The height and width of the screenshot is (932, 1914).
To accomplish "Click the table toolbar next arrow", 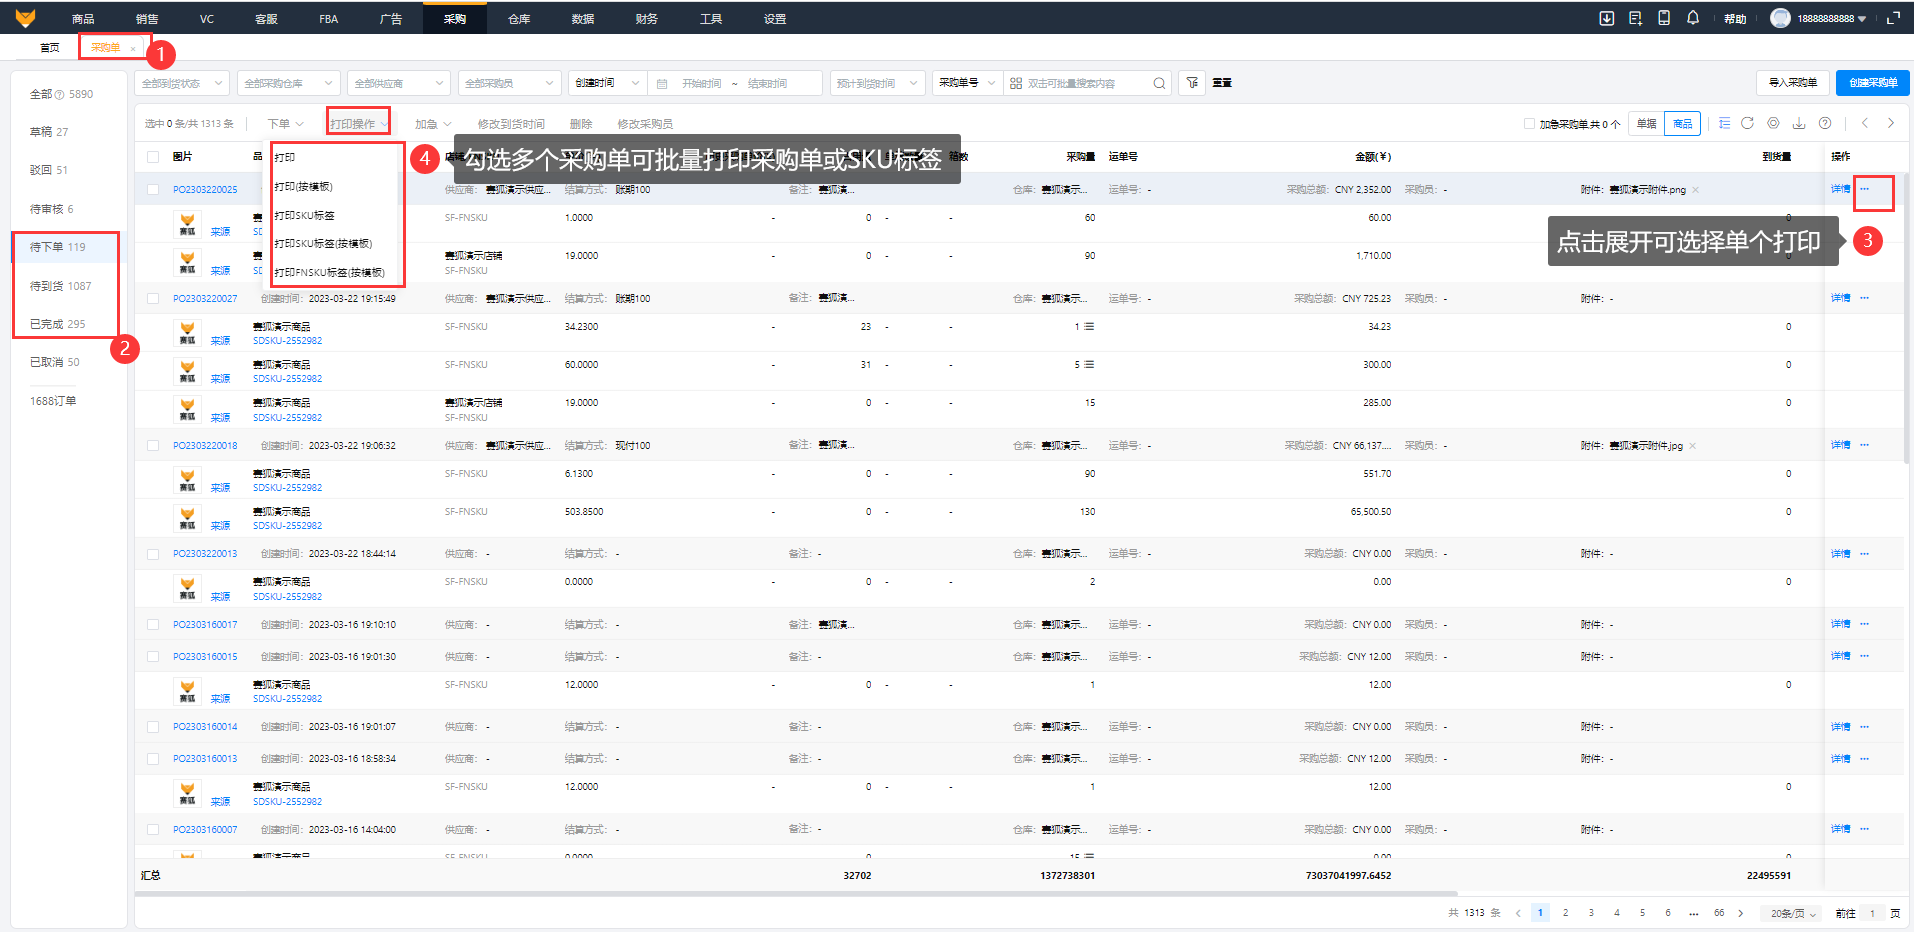I will coord(1891,123).
